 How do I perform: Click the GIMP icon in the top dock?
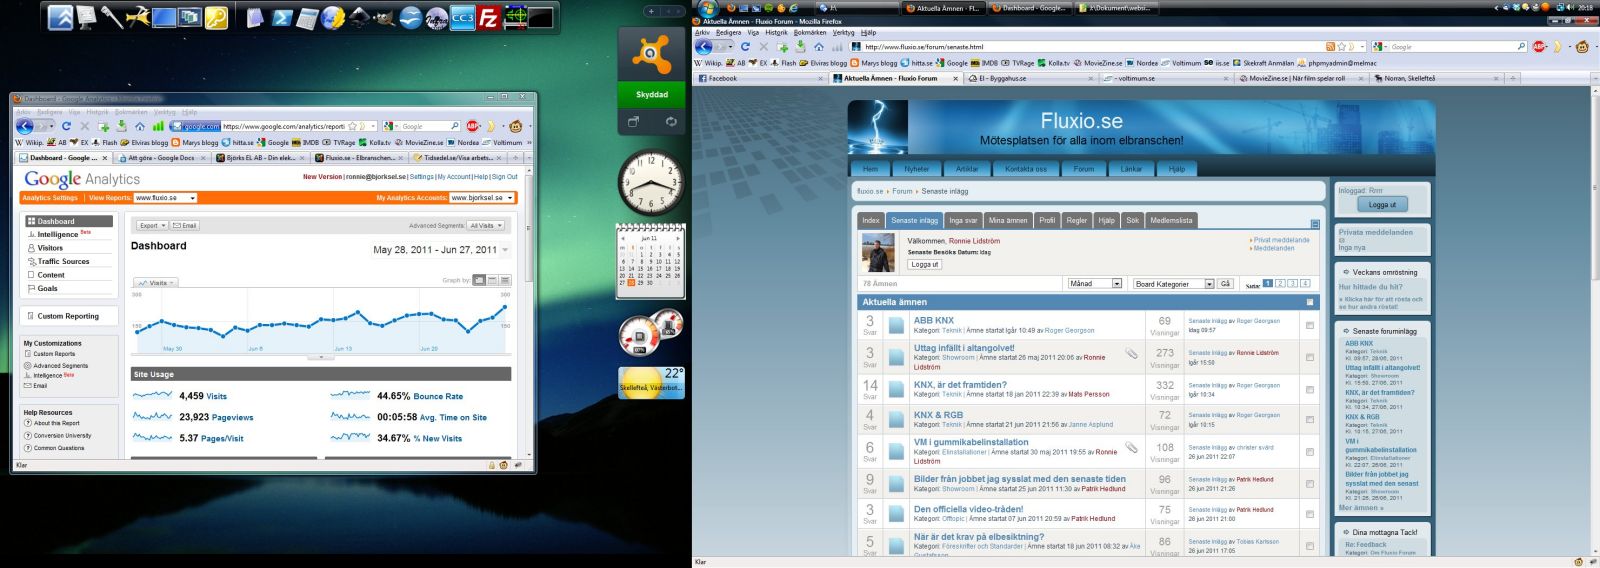[384, 17]
